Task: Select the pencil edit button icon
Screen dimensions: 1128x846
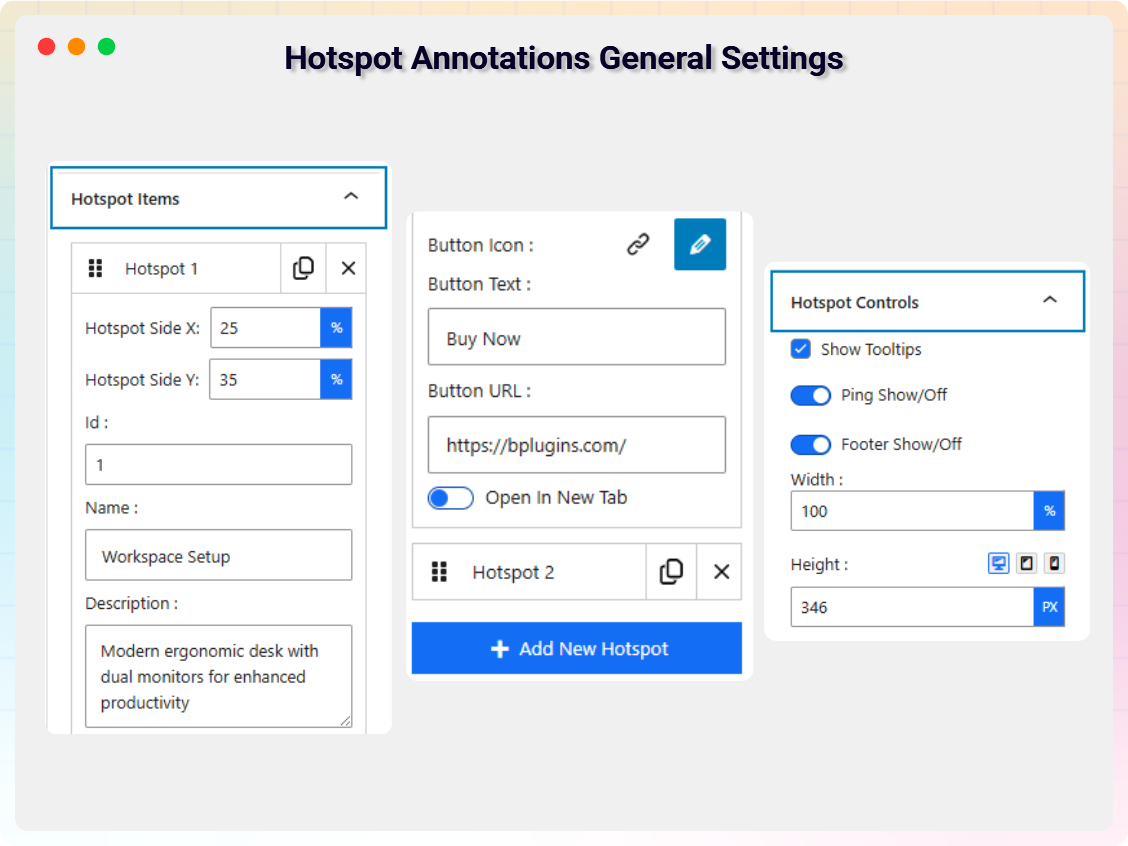Action: pyautogui.click(x=700, y=245)
